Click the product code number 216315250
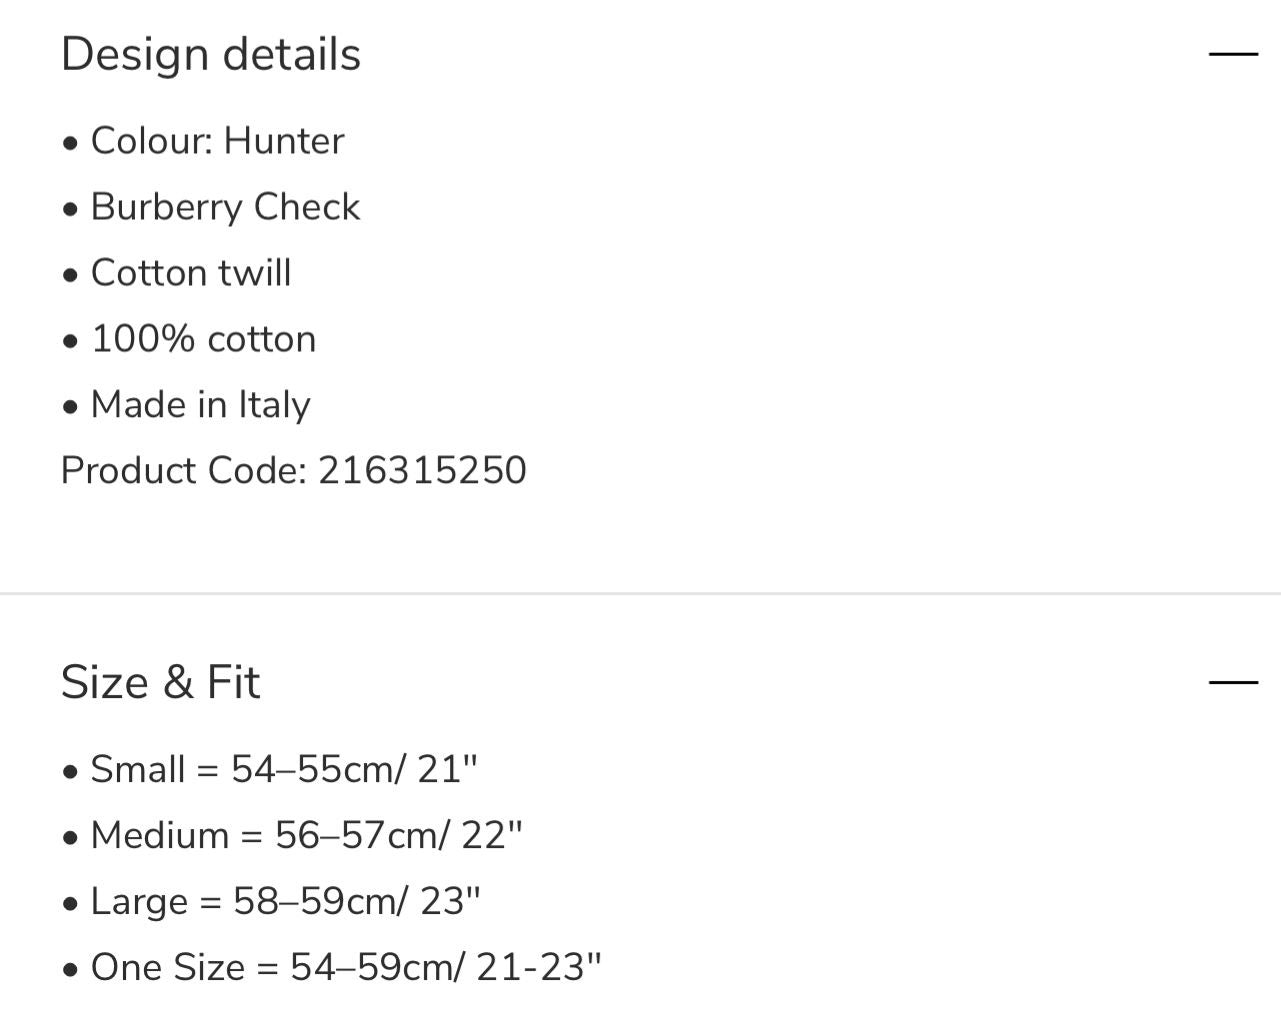Viewport: 1281px width, 1010px height. coord(422,471)
